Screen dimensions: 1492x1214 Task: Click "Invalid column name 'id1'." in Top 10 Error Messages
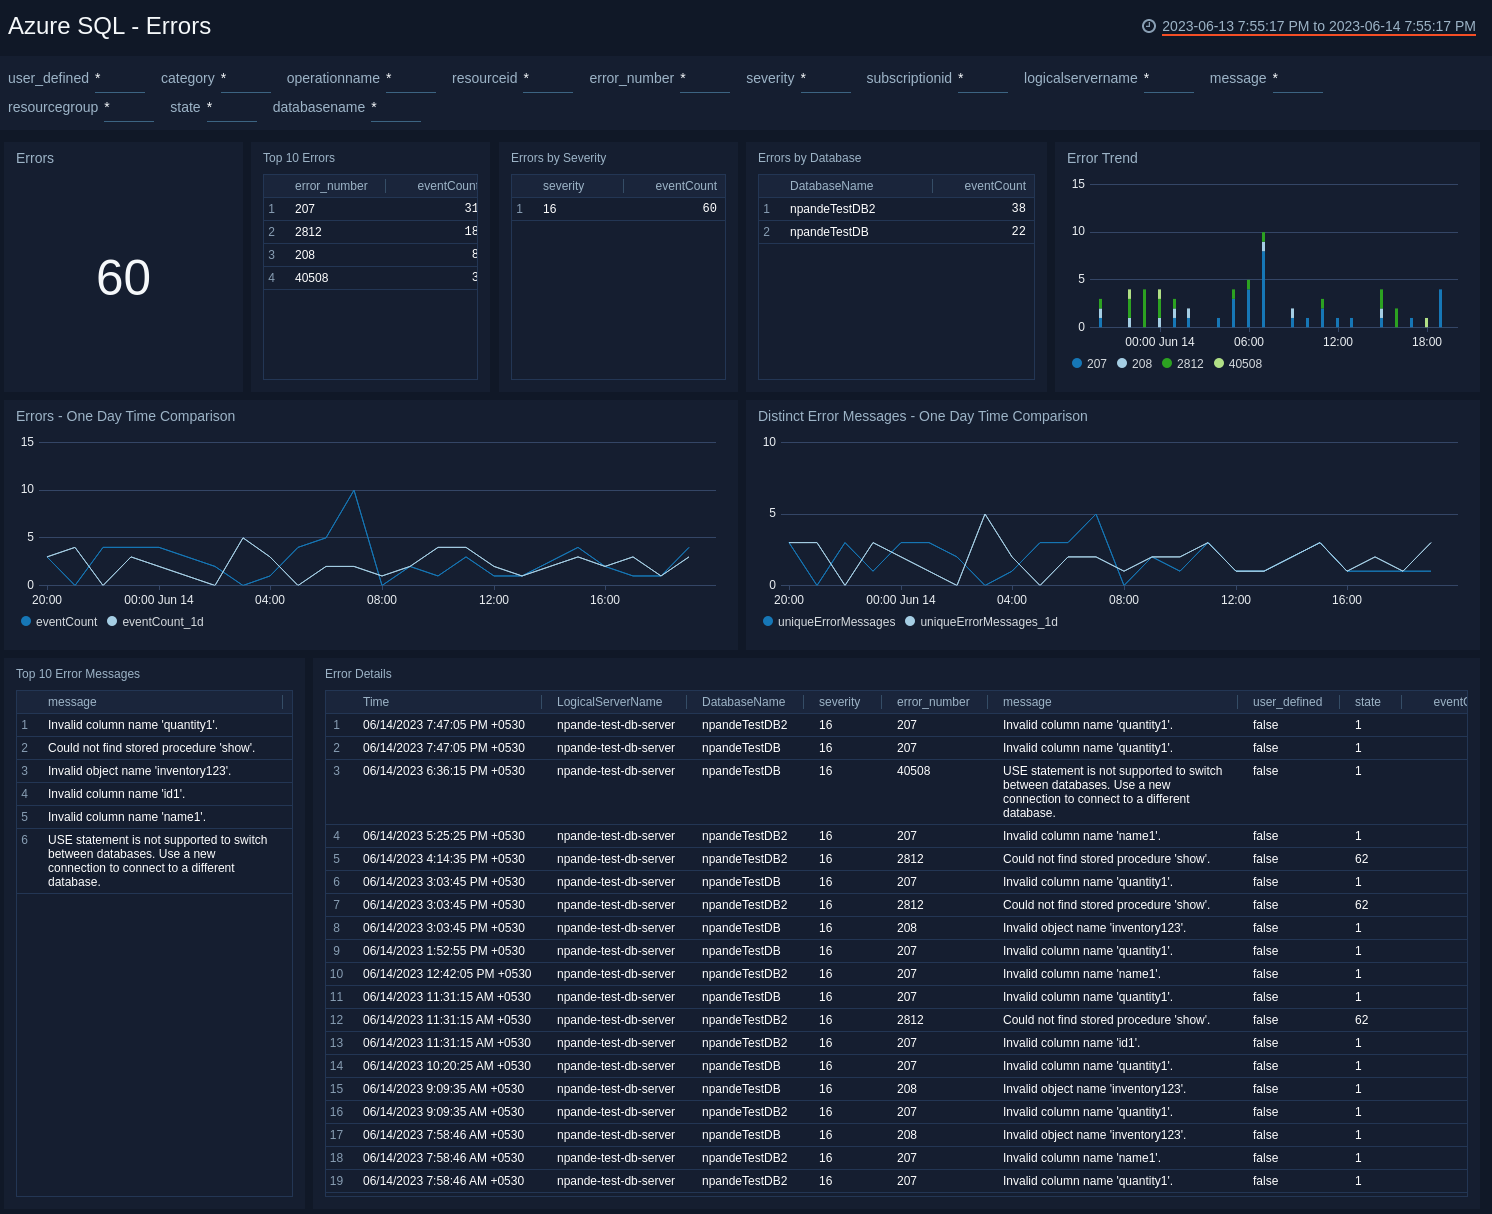(x=116, y=794)
